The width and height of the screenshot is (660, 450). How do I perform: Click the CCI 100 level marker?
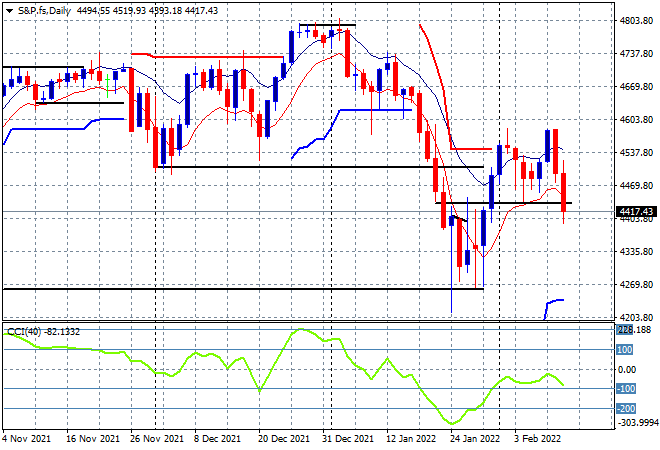(625, 350)
